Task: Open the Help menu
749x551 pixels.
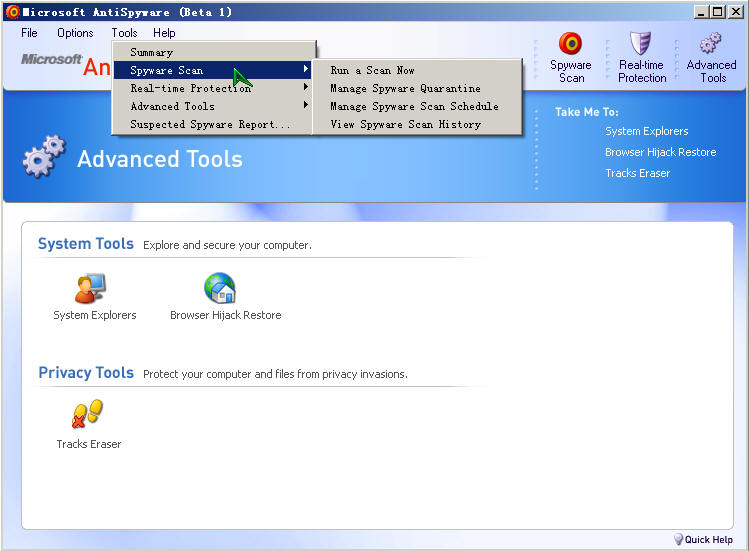Action: (164, 33)
